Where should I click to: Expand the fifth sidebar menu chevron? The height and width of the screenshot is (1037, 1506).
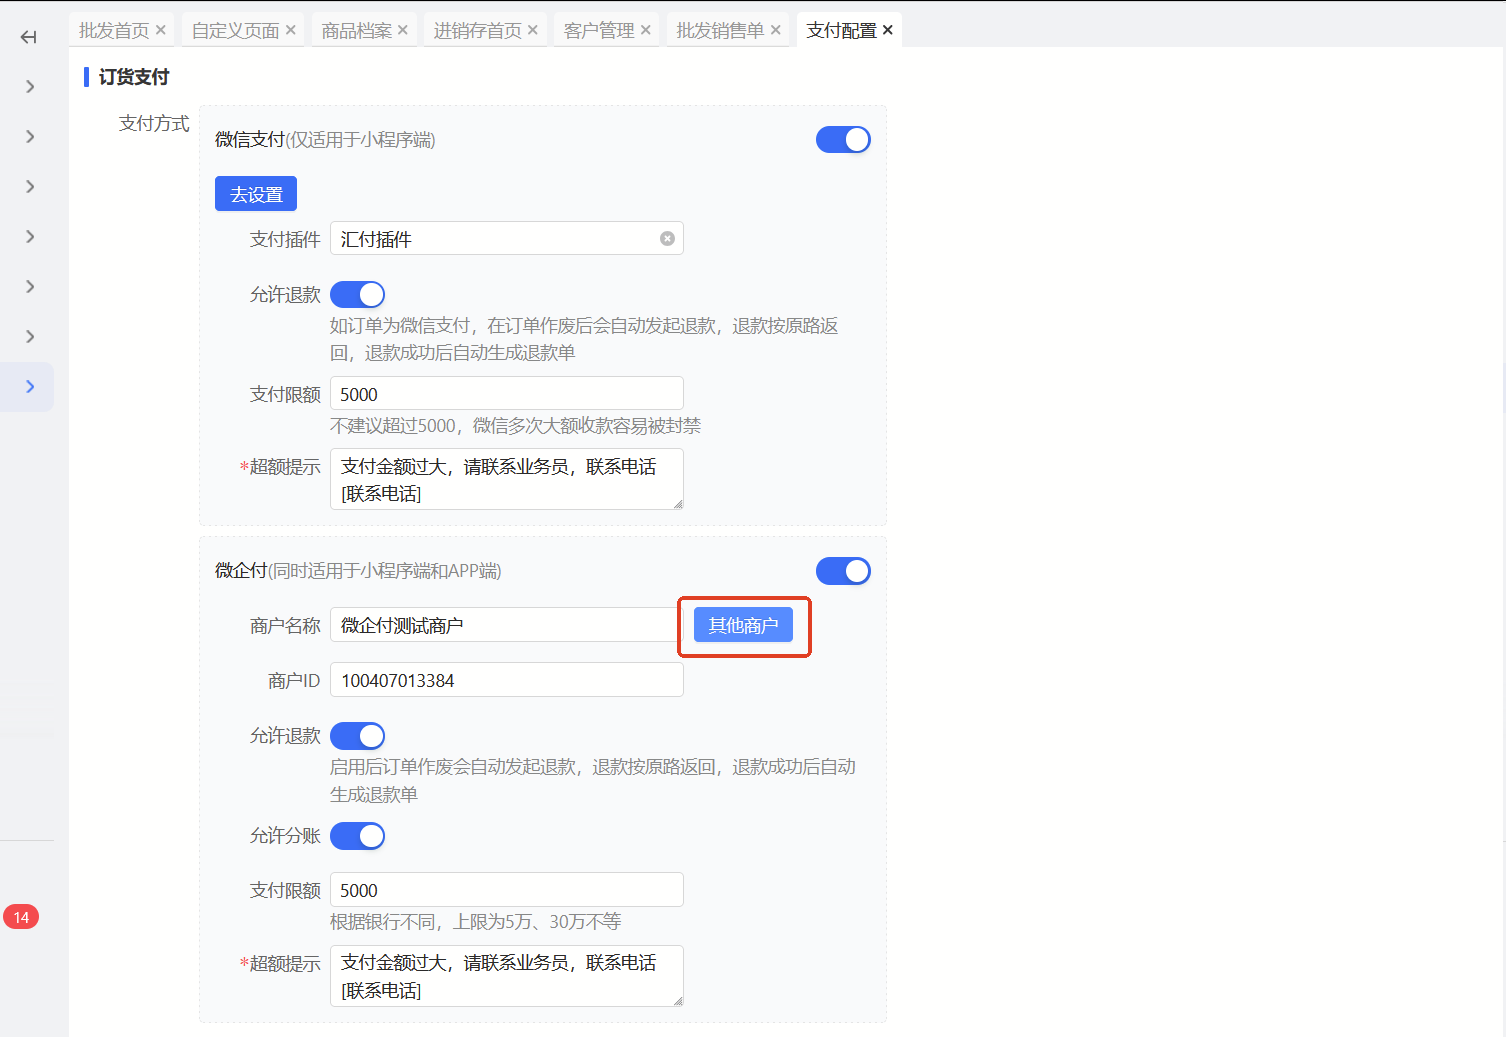tap(30, 287)
